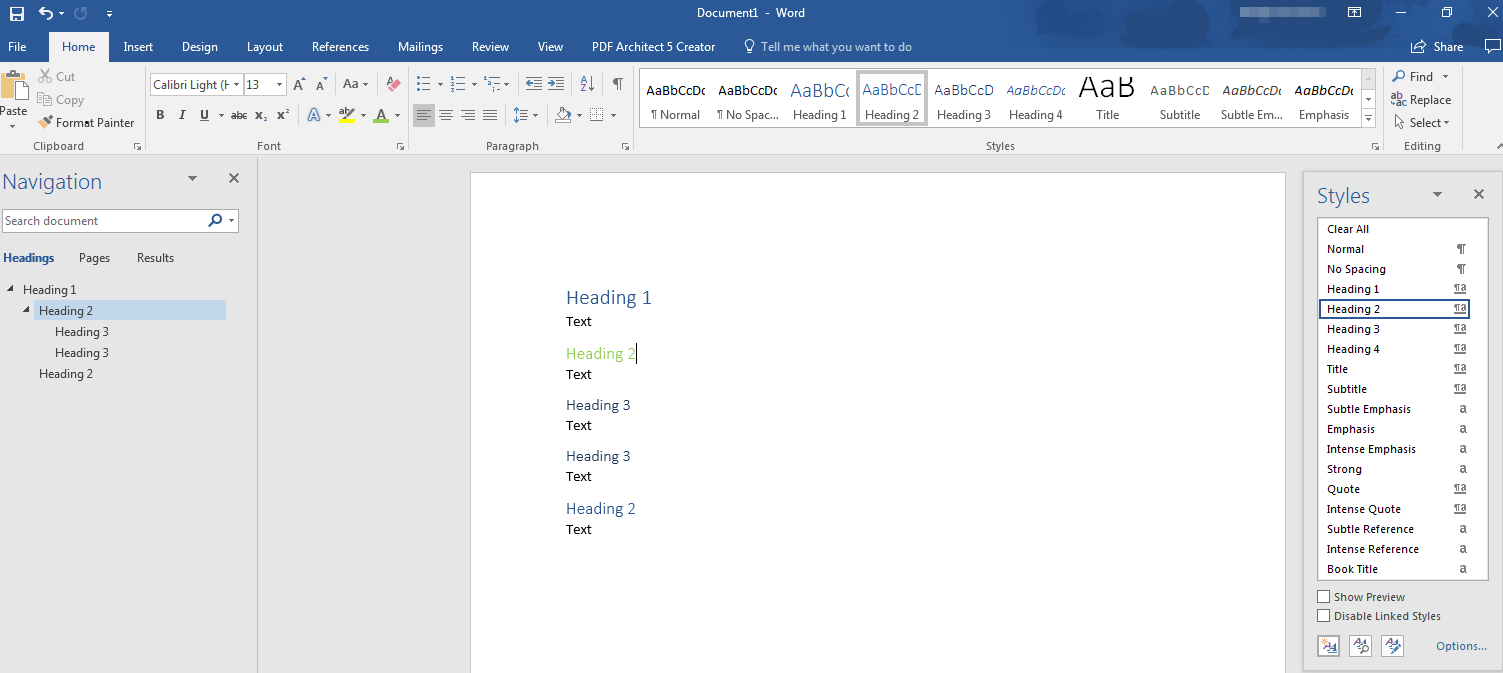Click the Bold formatting icon

pos(160,115)
